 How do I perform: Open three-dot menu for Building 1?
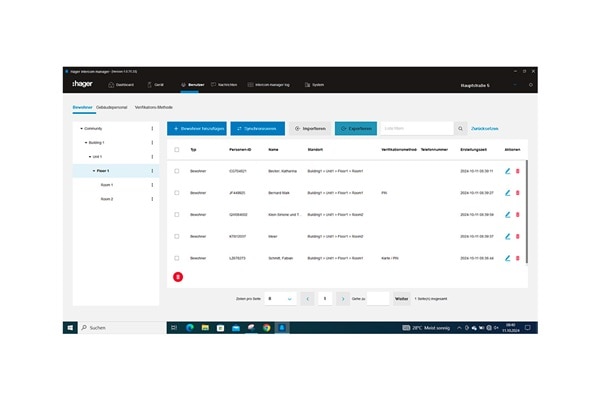pyautogui.click(x=152, y=143)
